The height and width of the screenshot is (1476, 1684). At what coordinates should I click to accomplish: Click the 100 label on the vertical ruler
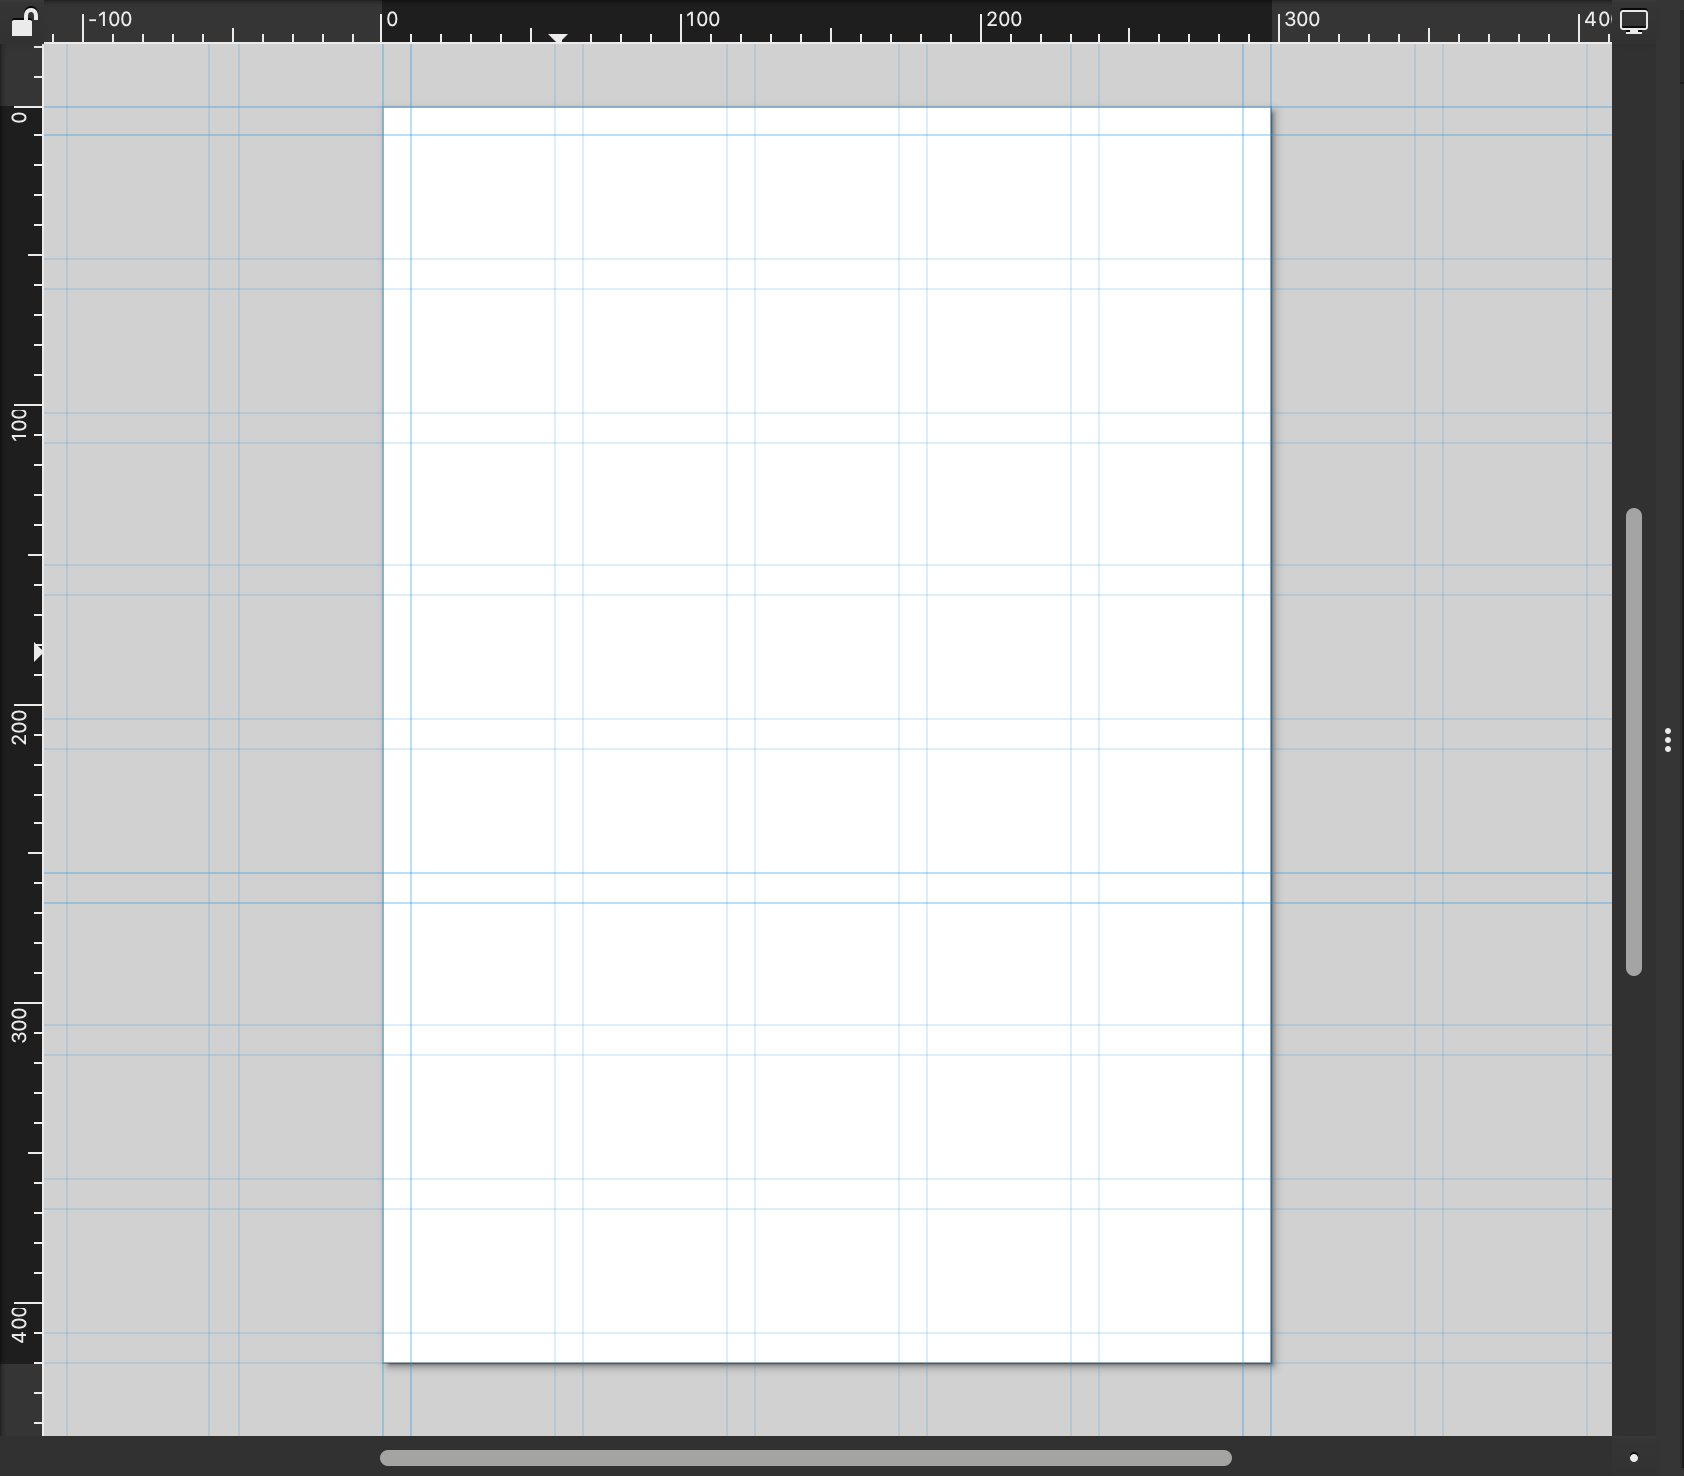pyautogui.click(x=19, y=422)
